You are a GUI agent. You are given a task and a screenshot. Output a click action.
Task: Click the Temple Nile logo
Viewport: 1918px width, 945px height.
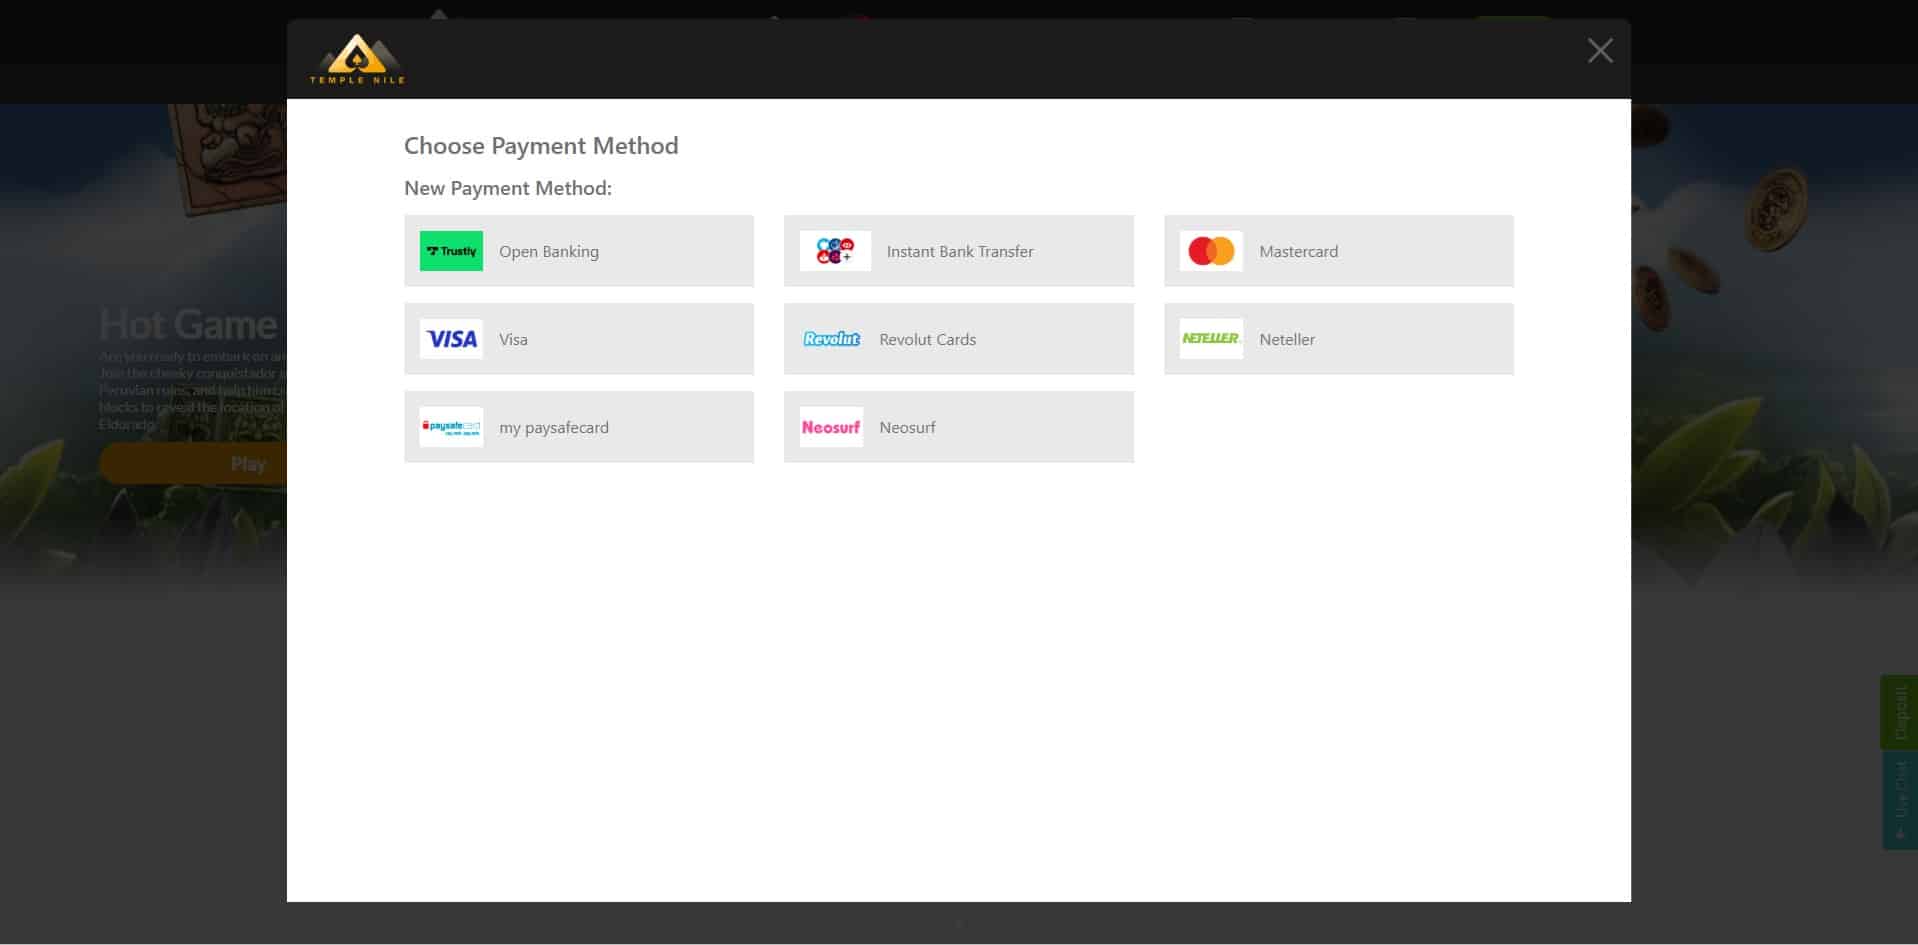click(x=357, y=59)
